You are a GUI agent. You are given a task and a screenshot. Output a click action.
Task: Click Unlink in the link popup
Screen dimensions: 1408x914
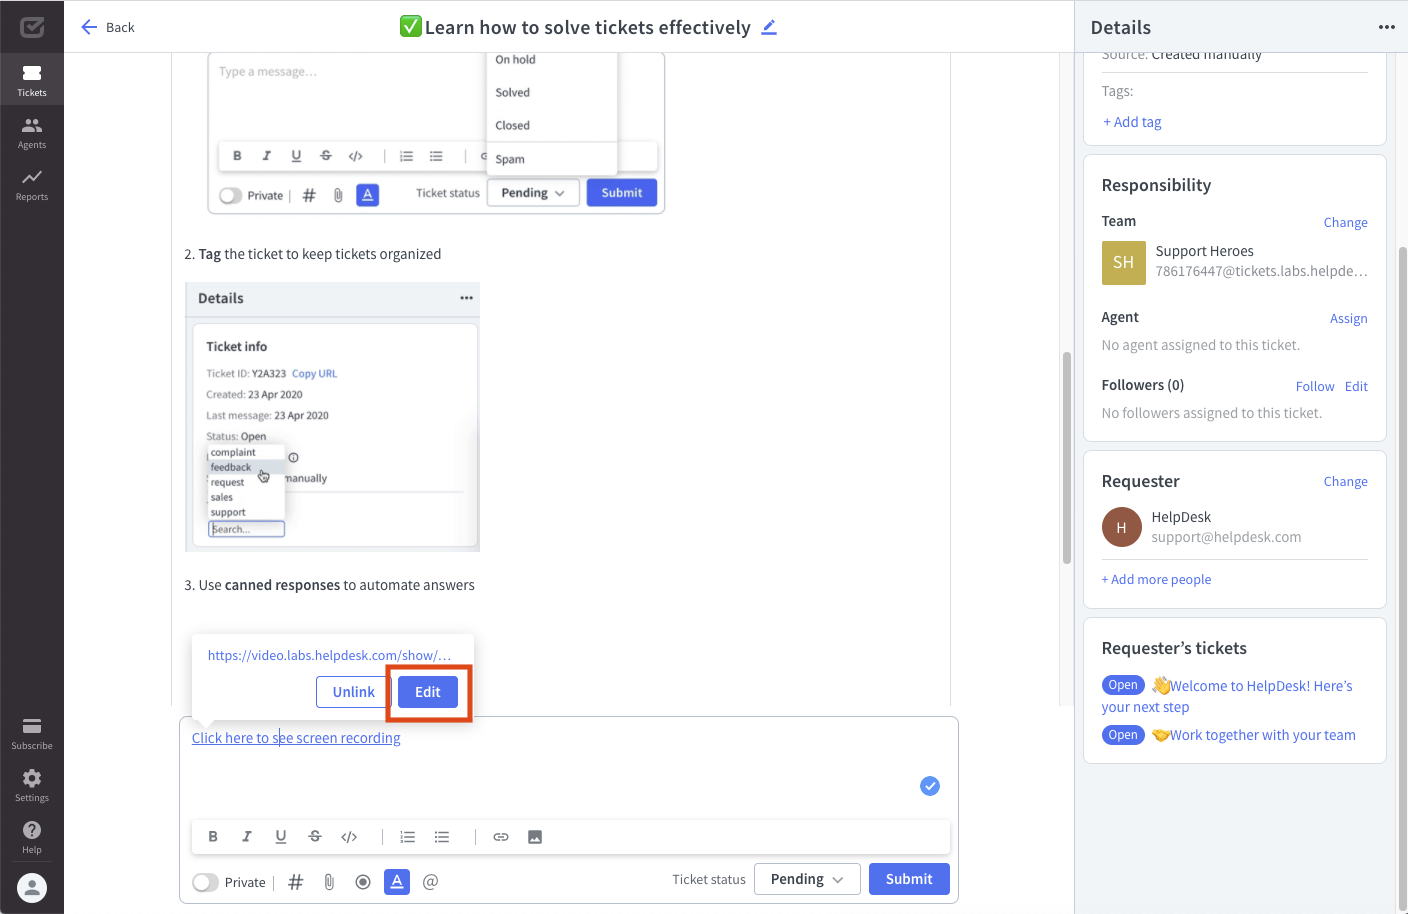[x=353, y=692]
